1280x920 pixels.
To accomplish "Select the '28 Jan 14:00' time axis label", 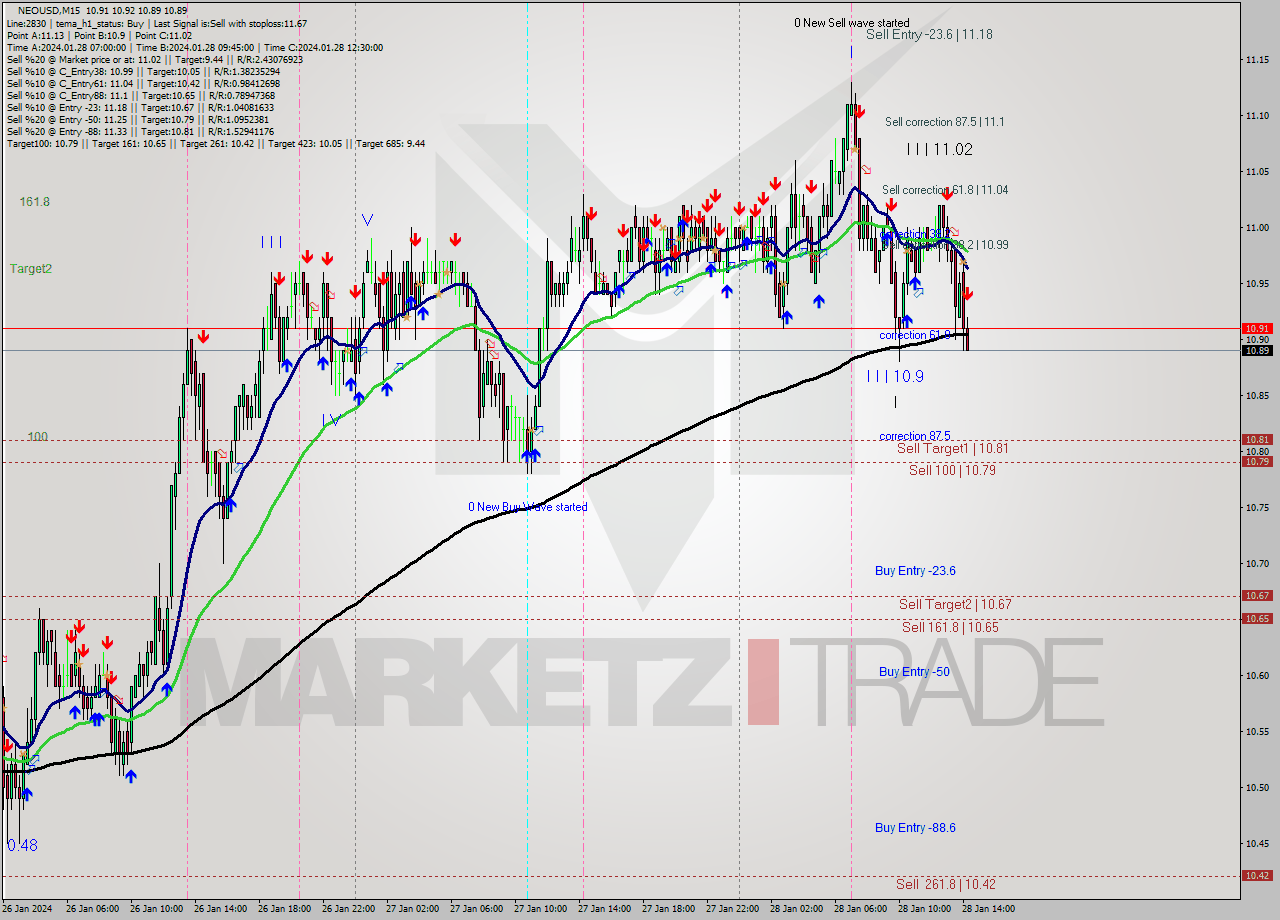I will coord(987,909).
